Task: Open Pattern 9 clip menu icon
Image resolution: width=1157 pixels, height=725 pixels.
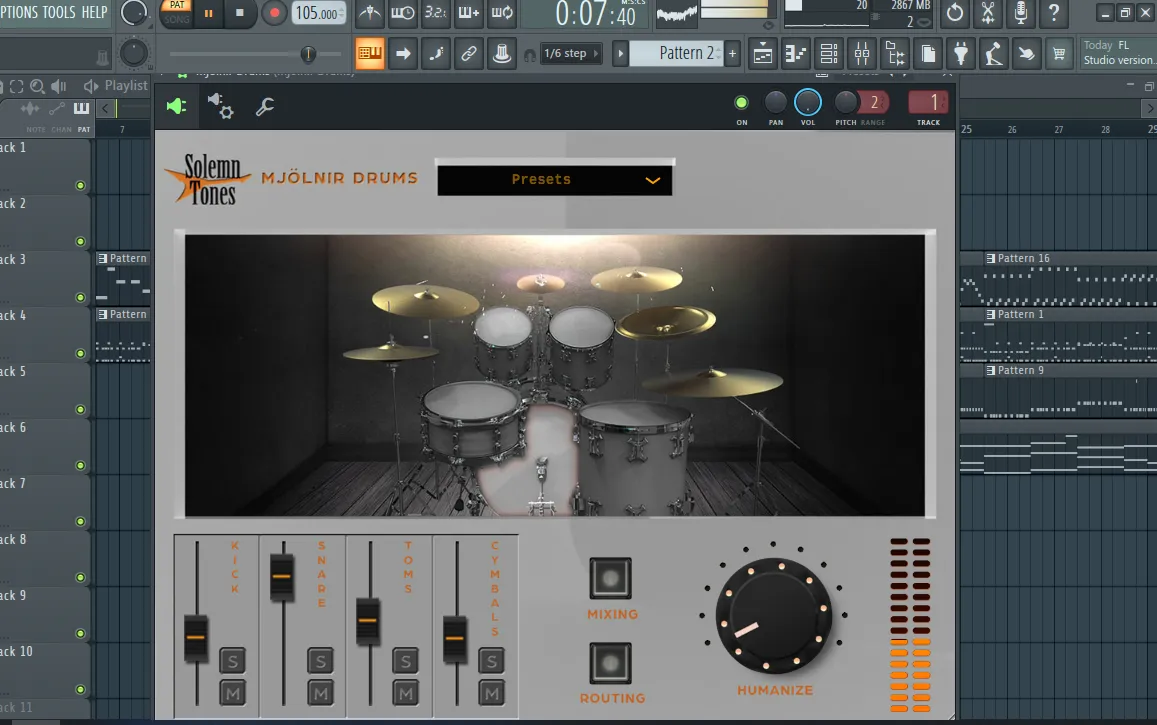Action: (x=990, y=370)
